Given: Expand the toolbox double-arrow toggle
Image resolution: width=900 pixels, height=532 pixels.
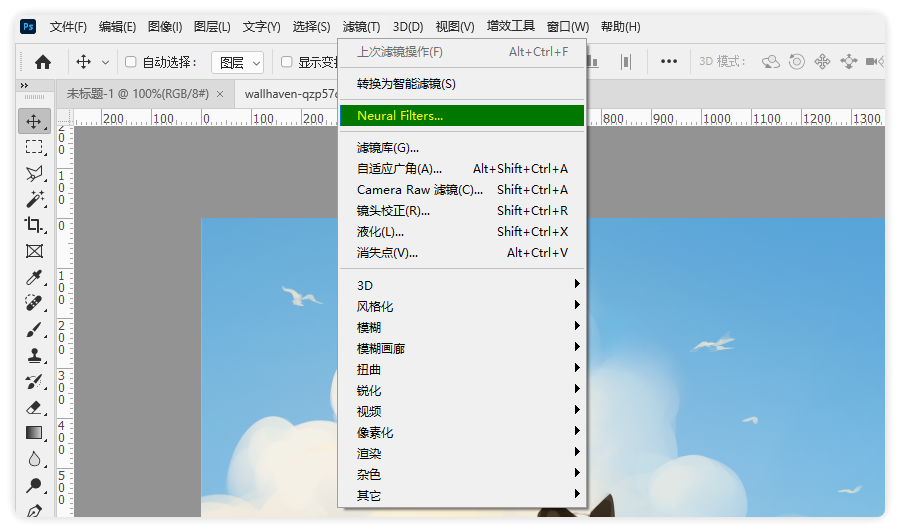Looking at the screenshot, I should (24, 86).
